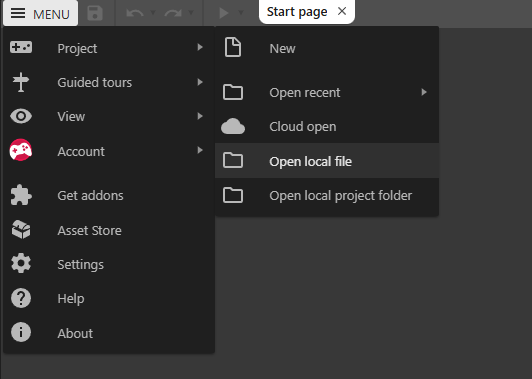The image size is (532, 379).
Task: Select Get addons from the menu
Action: 109,195
